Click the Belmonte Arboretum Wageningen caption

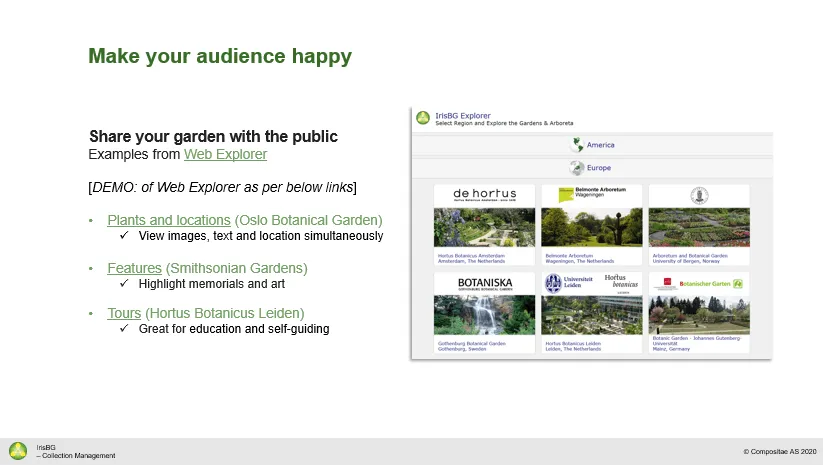[x=579, y=258]
